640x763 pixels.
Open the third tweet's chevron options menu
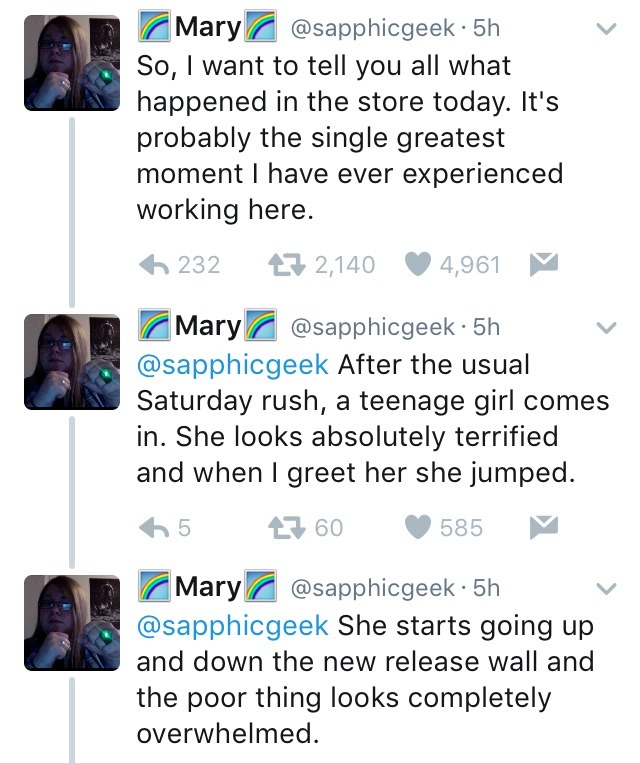[604, 588]
